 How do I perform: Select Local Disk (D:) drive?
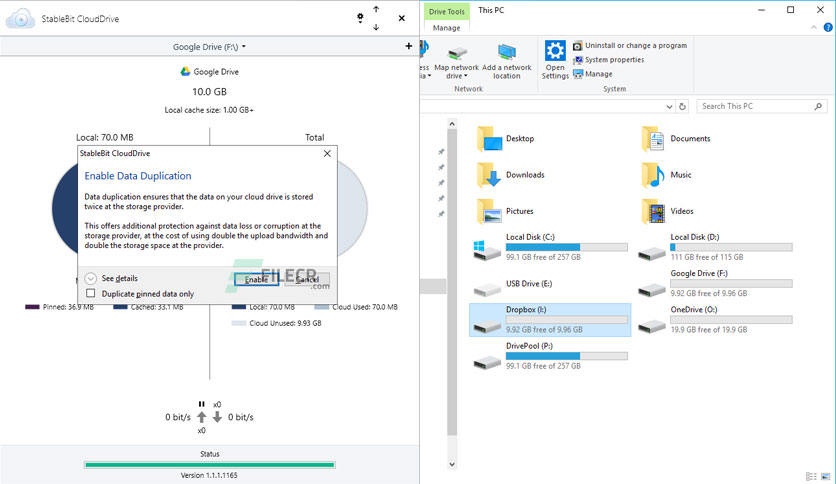715,247
